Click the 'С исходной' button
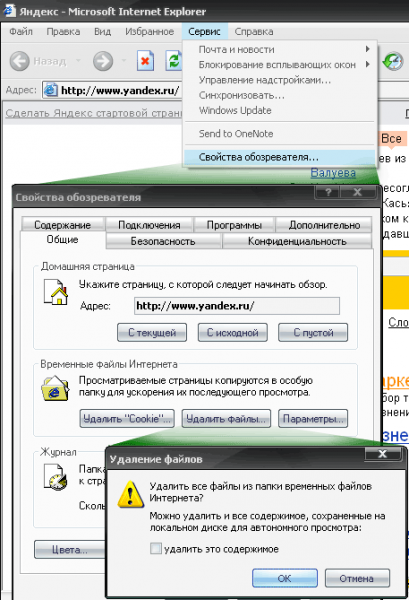This screenshot has height=600, width=409. point(233,332)
